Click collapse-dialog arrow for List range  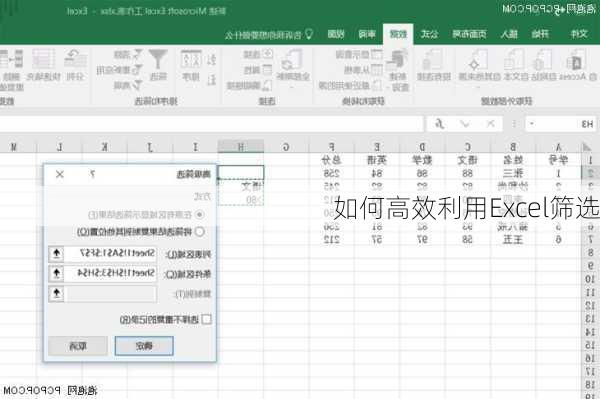[57, 254]
